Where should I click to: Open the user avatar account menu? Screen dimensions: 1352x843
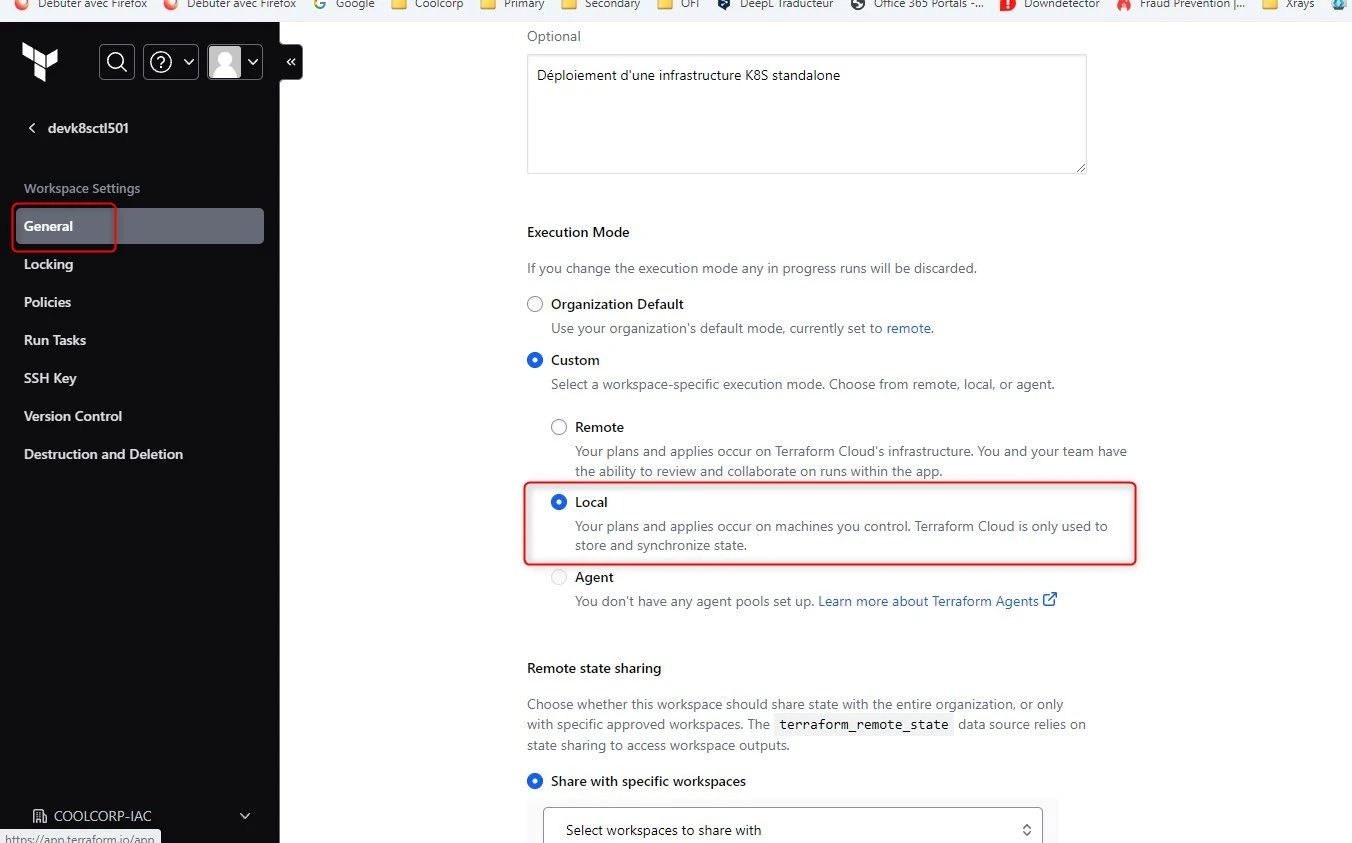[x=235, y=62]
